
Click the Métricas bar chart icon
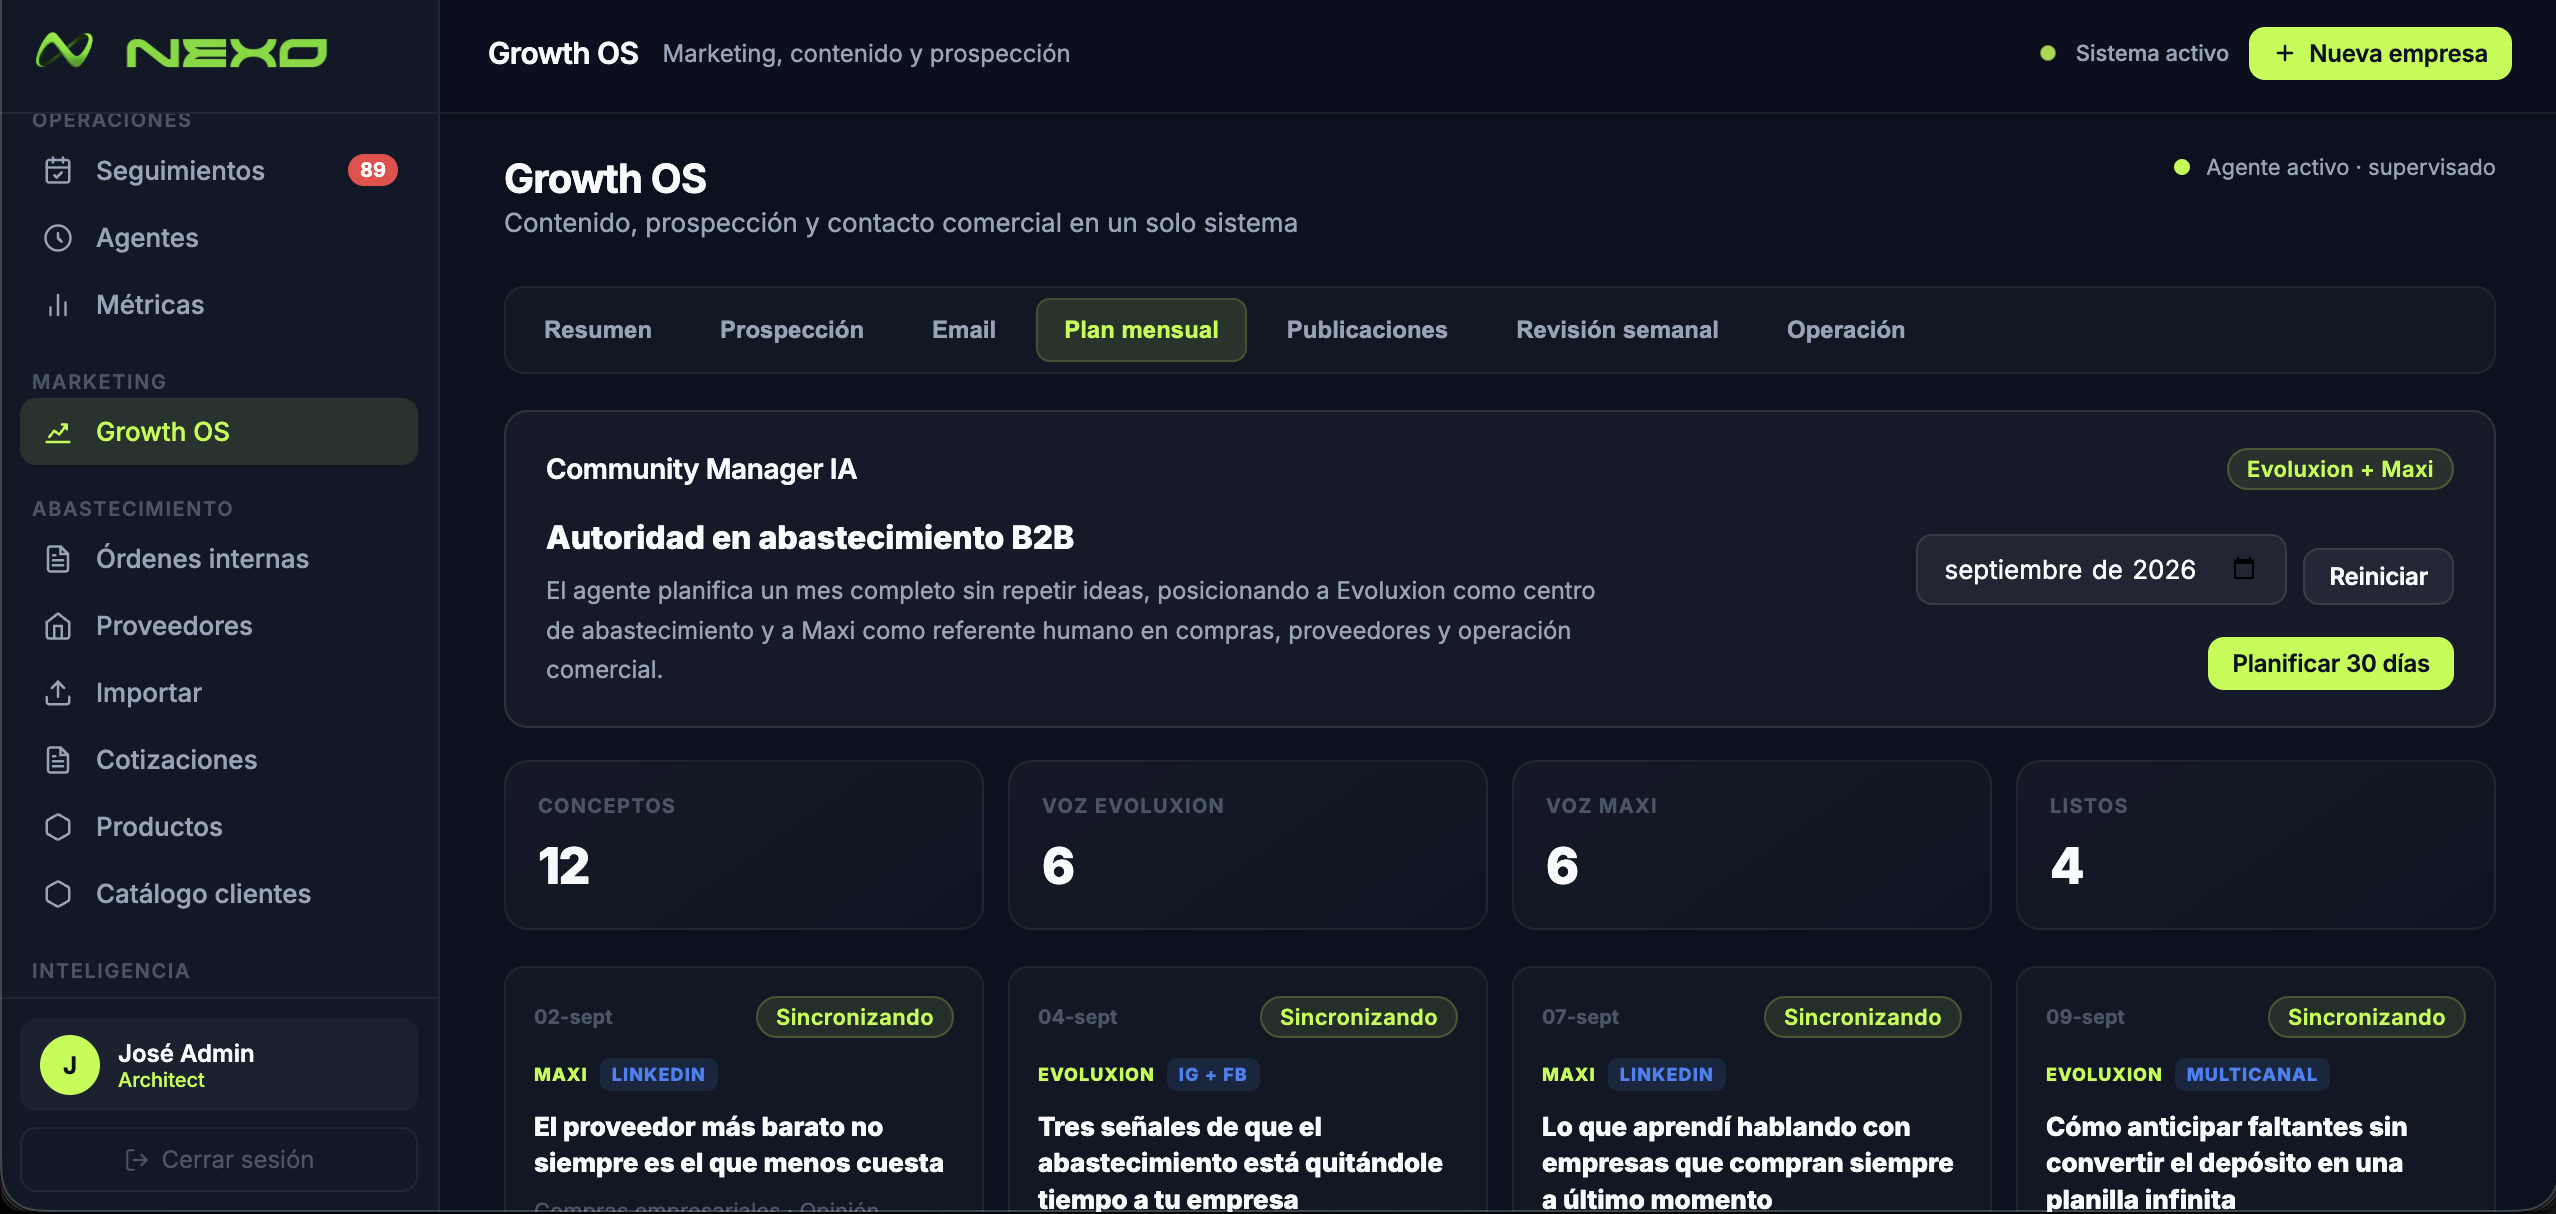pyautogui.click(x=58, y=305)
